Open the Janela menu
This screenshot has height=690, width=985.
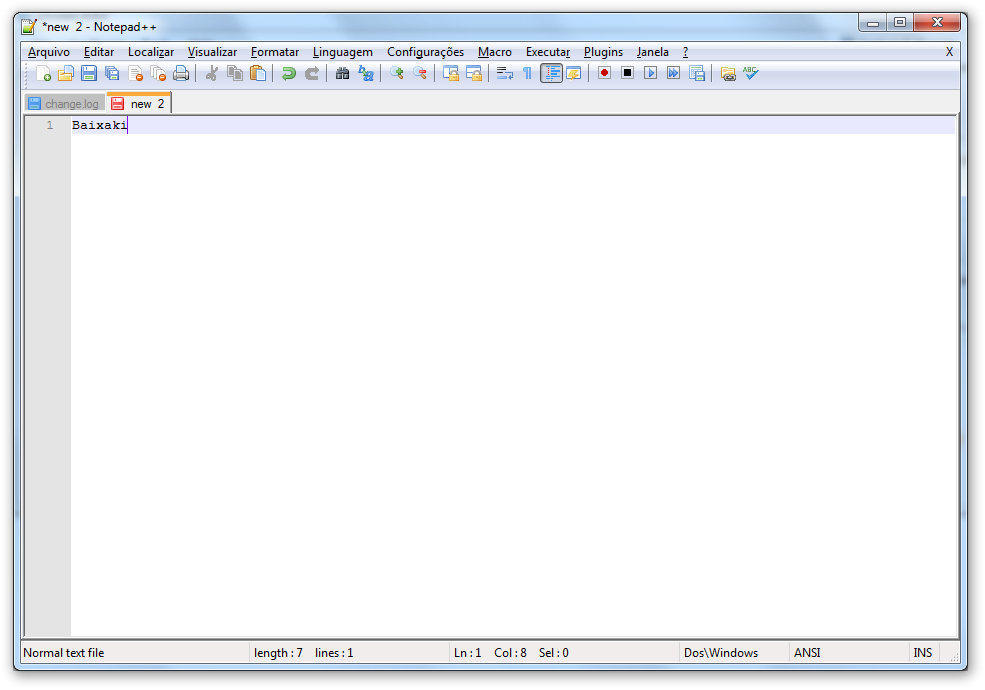point(652,52)
